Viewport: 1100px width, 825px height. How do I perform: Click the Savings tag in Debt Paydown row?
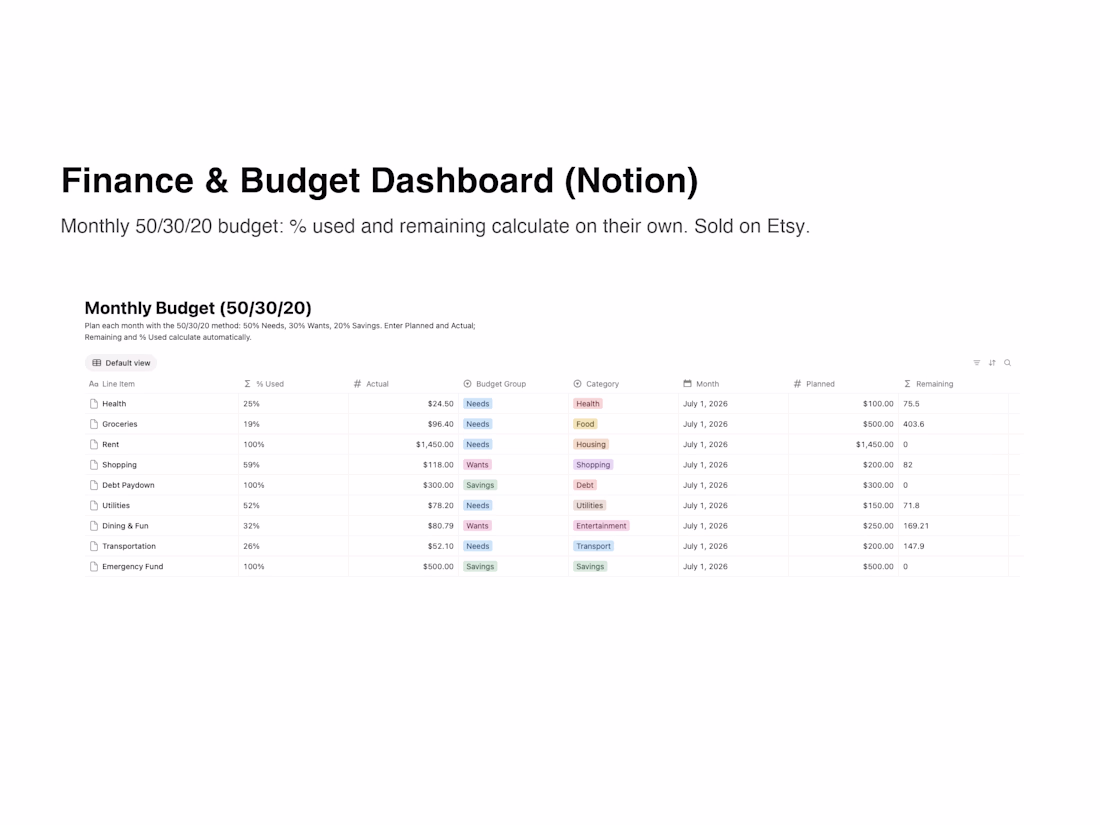481,485
